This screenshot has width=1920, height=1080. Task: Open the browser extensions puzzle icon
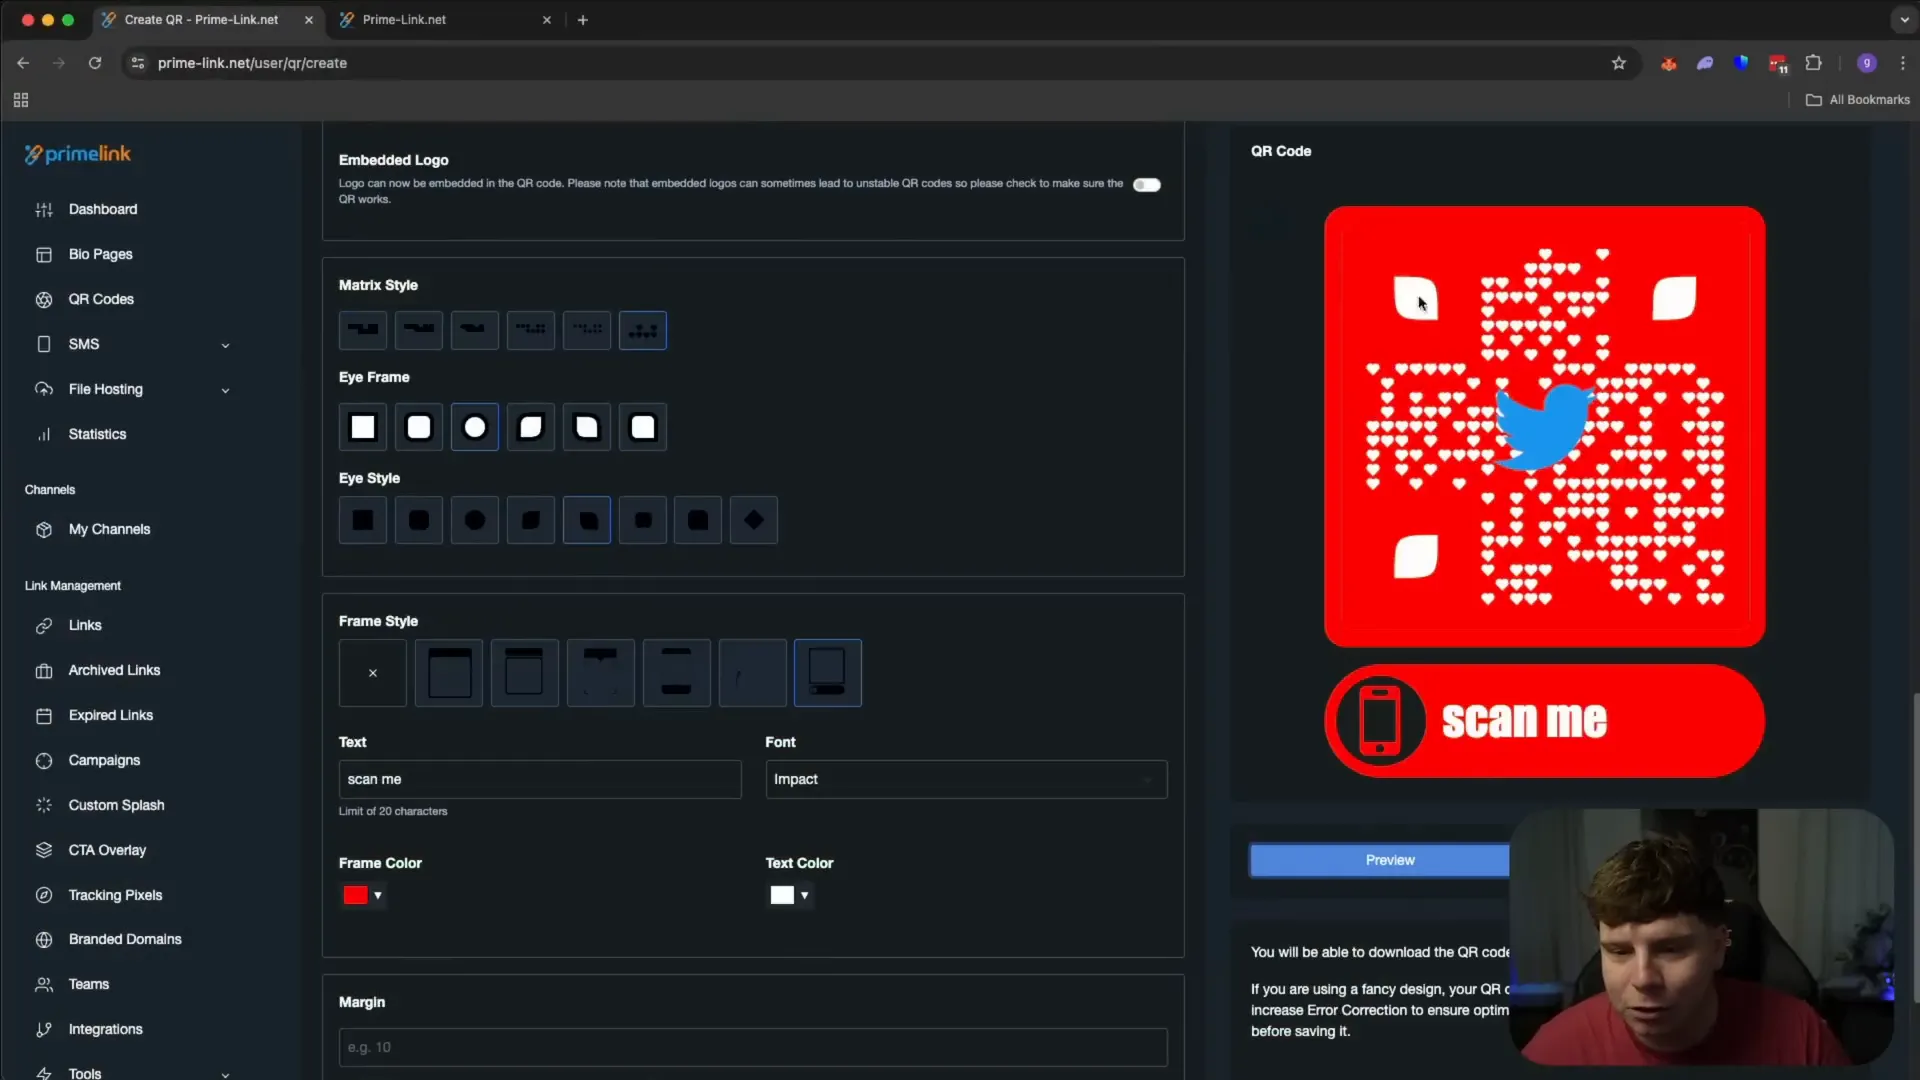point(1813,63)
